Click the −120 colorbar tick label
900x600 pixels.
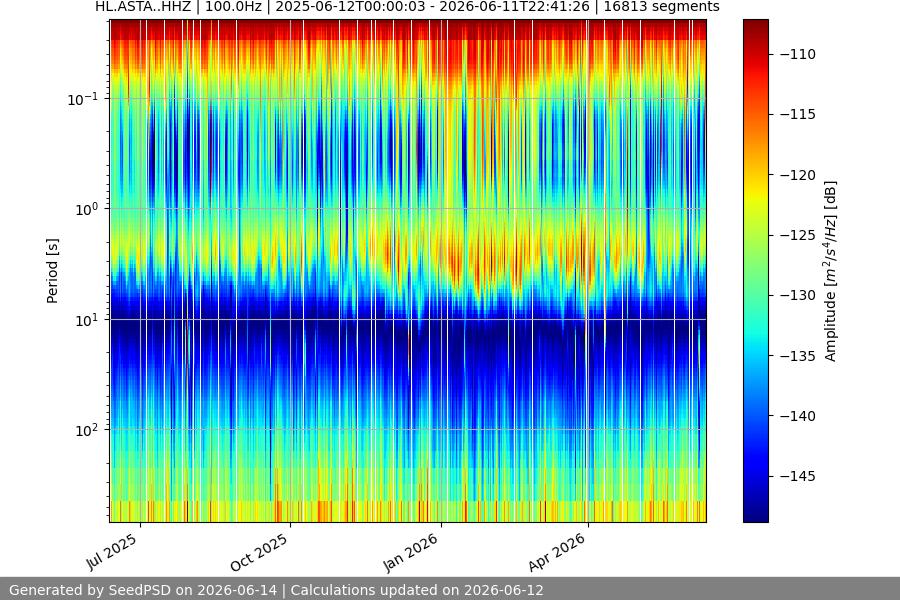[798, 175]
